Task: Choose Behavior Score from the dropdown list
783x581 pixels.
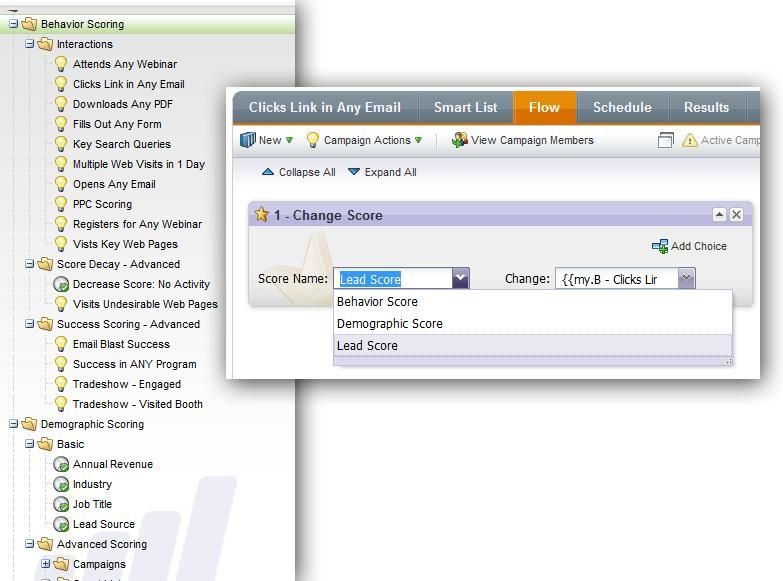Action: 532,302
